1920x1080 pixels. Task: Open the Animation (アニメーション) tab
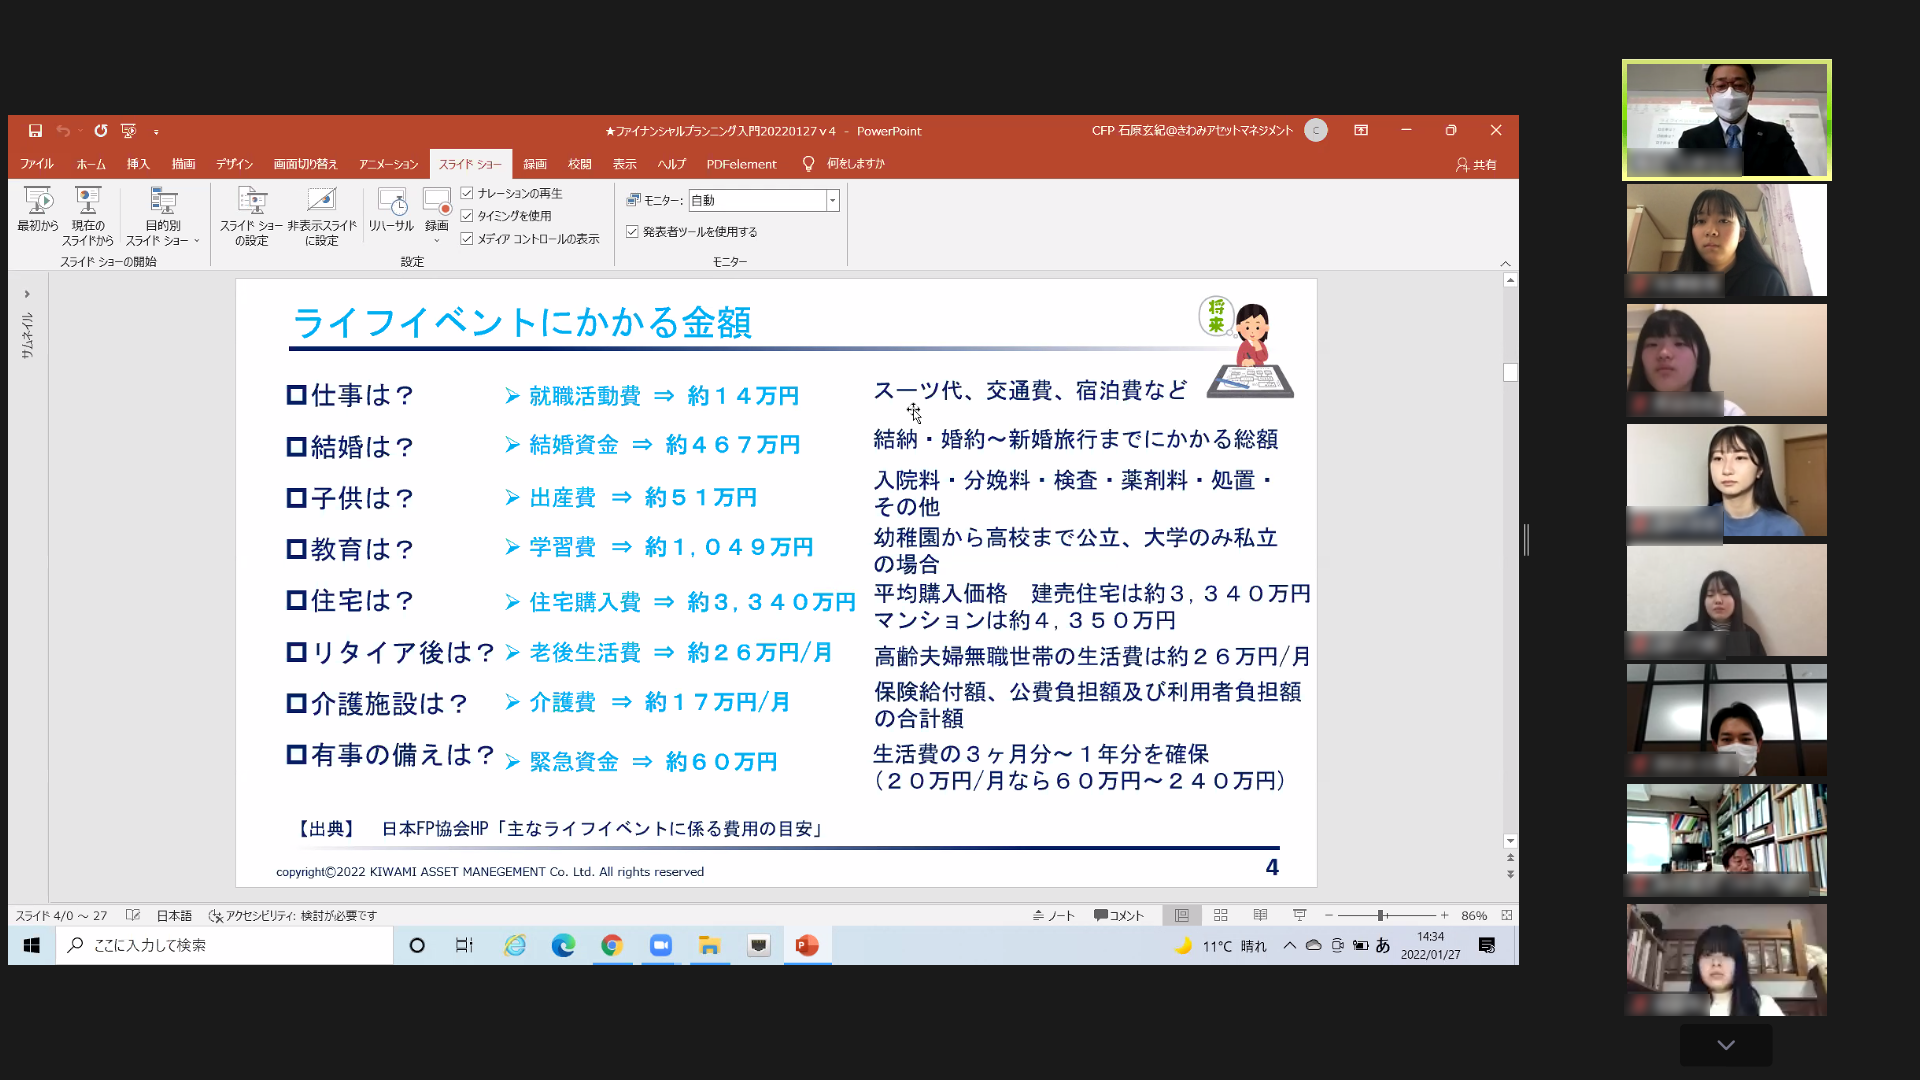click(388, 164)
